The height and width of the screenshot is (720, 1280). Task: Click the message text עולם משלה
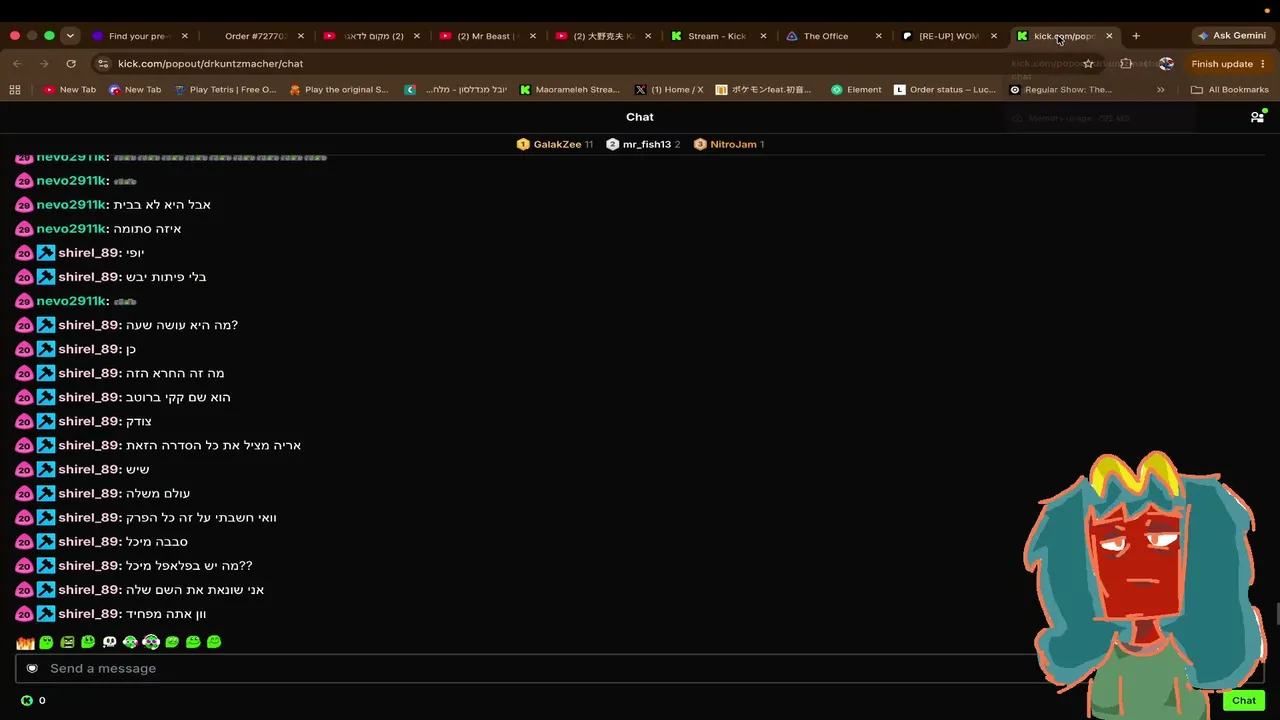click(158, 493)
